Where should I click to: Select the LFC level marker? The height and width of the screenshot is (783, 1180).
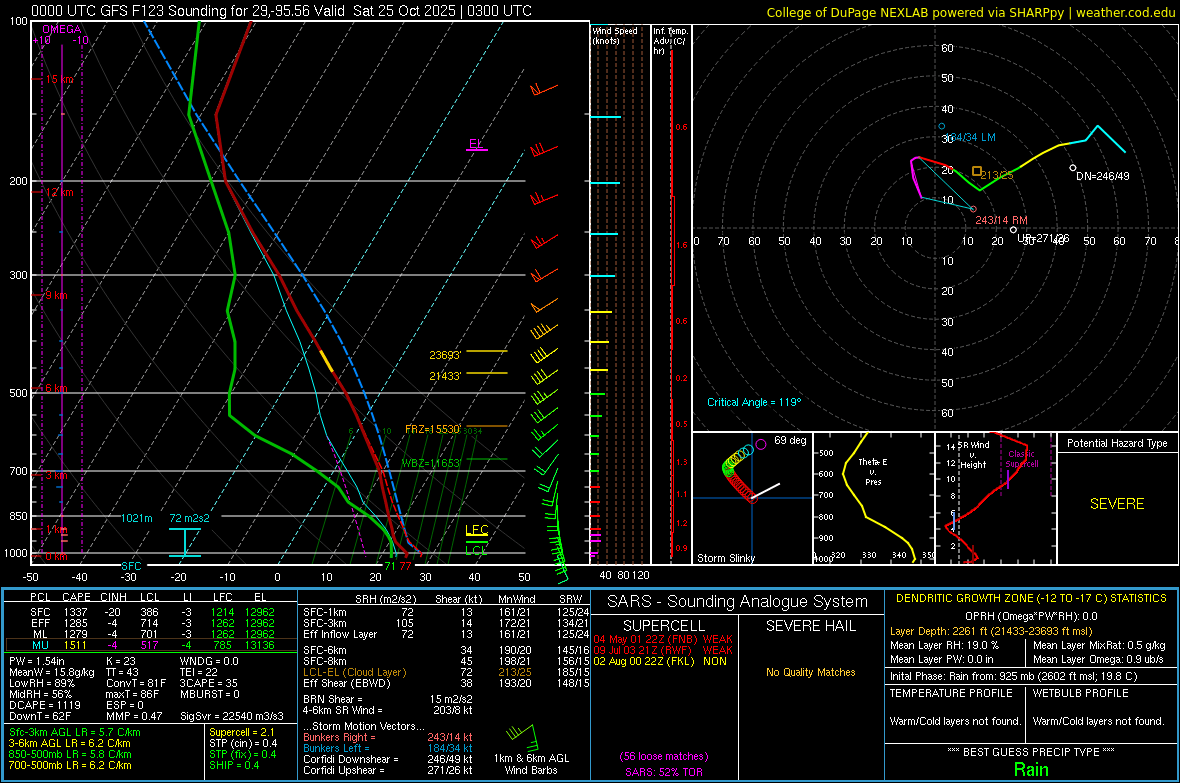coord(476,531)
